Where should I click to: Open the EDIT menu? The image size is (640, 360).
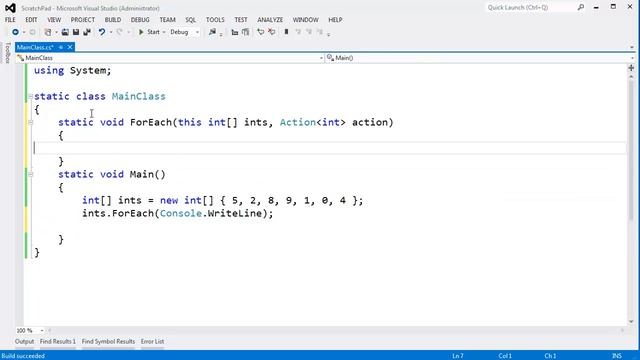pyautogui.click(x=31, y=20)
